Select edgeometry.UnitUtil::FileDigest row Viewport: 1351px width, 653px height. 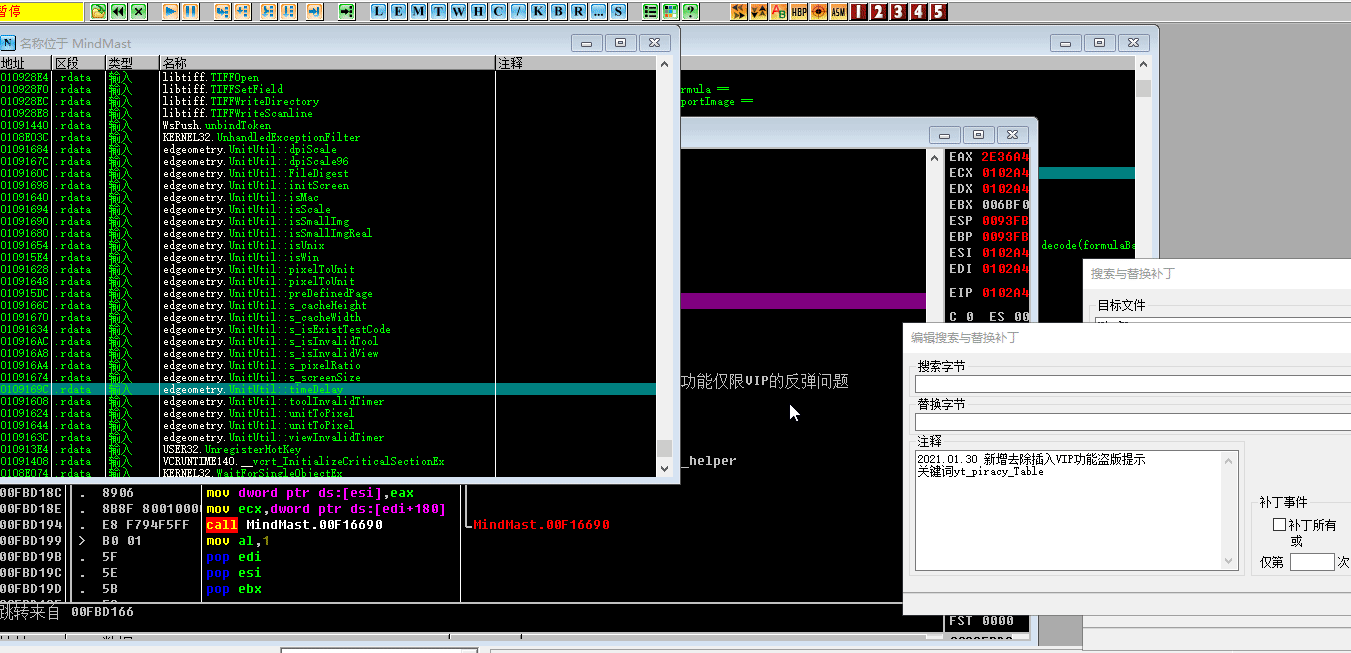tap(328, 173)
